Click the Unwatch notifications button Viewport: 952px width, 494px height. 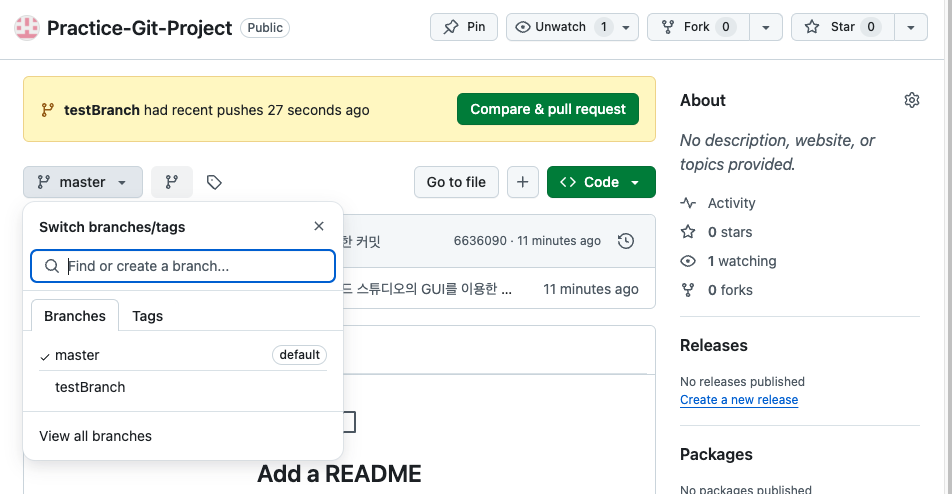pyautogui.click(x=562, y=27)
